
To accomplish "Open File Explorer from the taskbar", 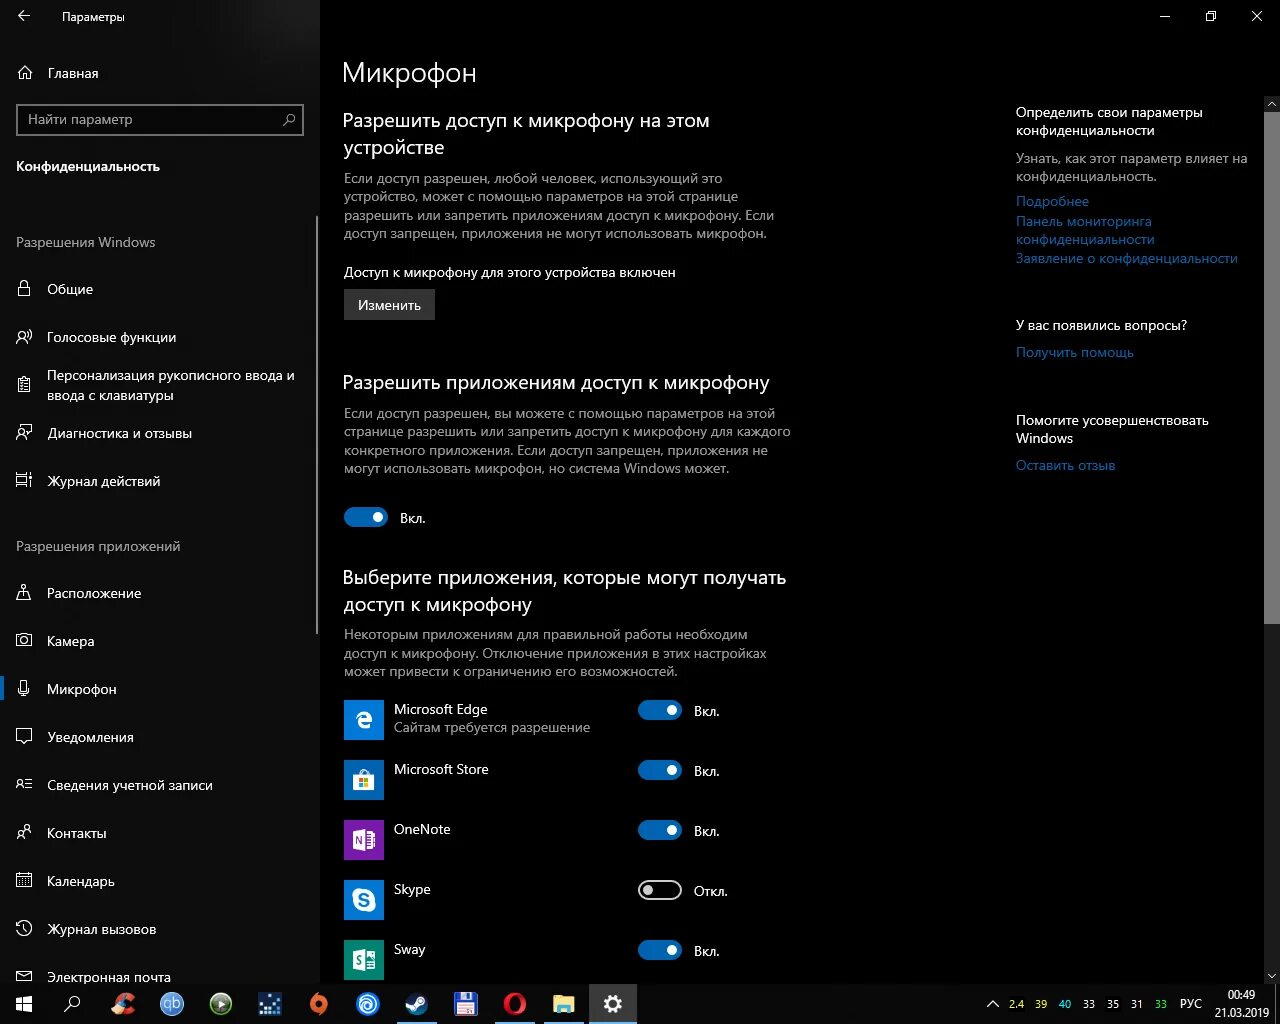I will pos(564,1004).
